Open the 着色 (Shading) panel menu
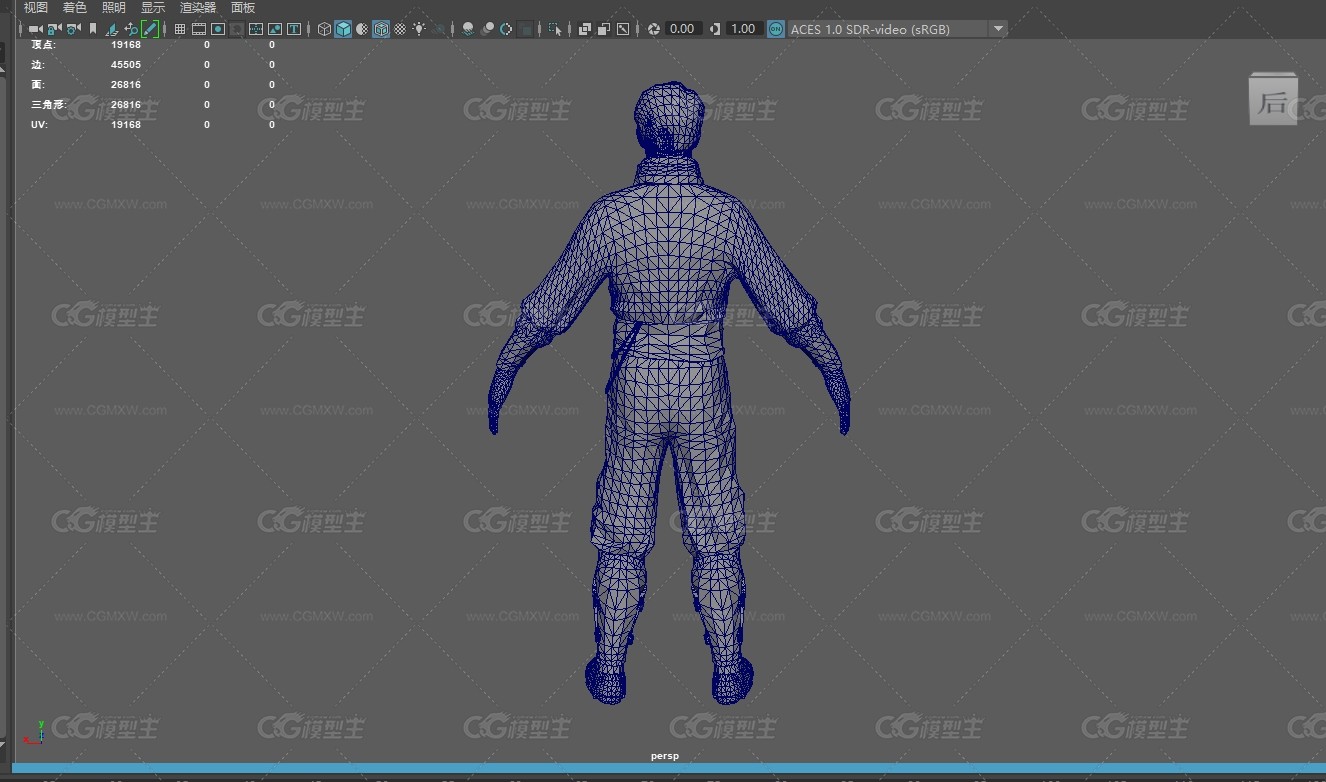The width and height of the screenshot is (1326, 782). point(75,7)
